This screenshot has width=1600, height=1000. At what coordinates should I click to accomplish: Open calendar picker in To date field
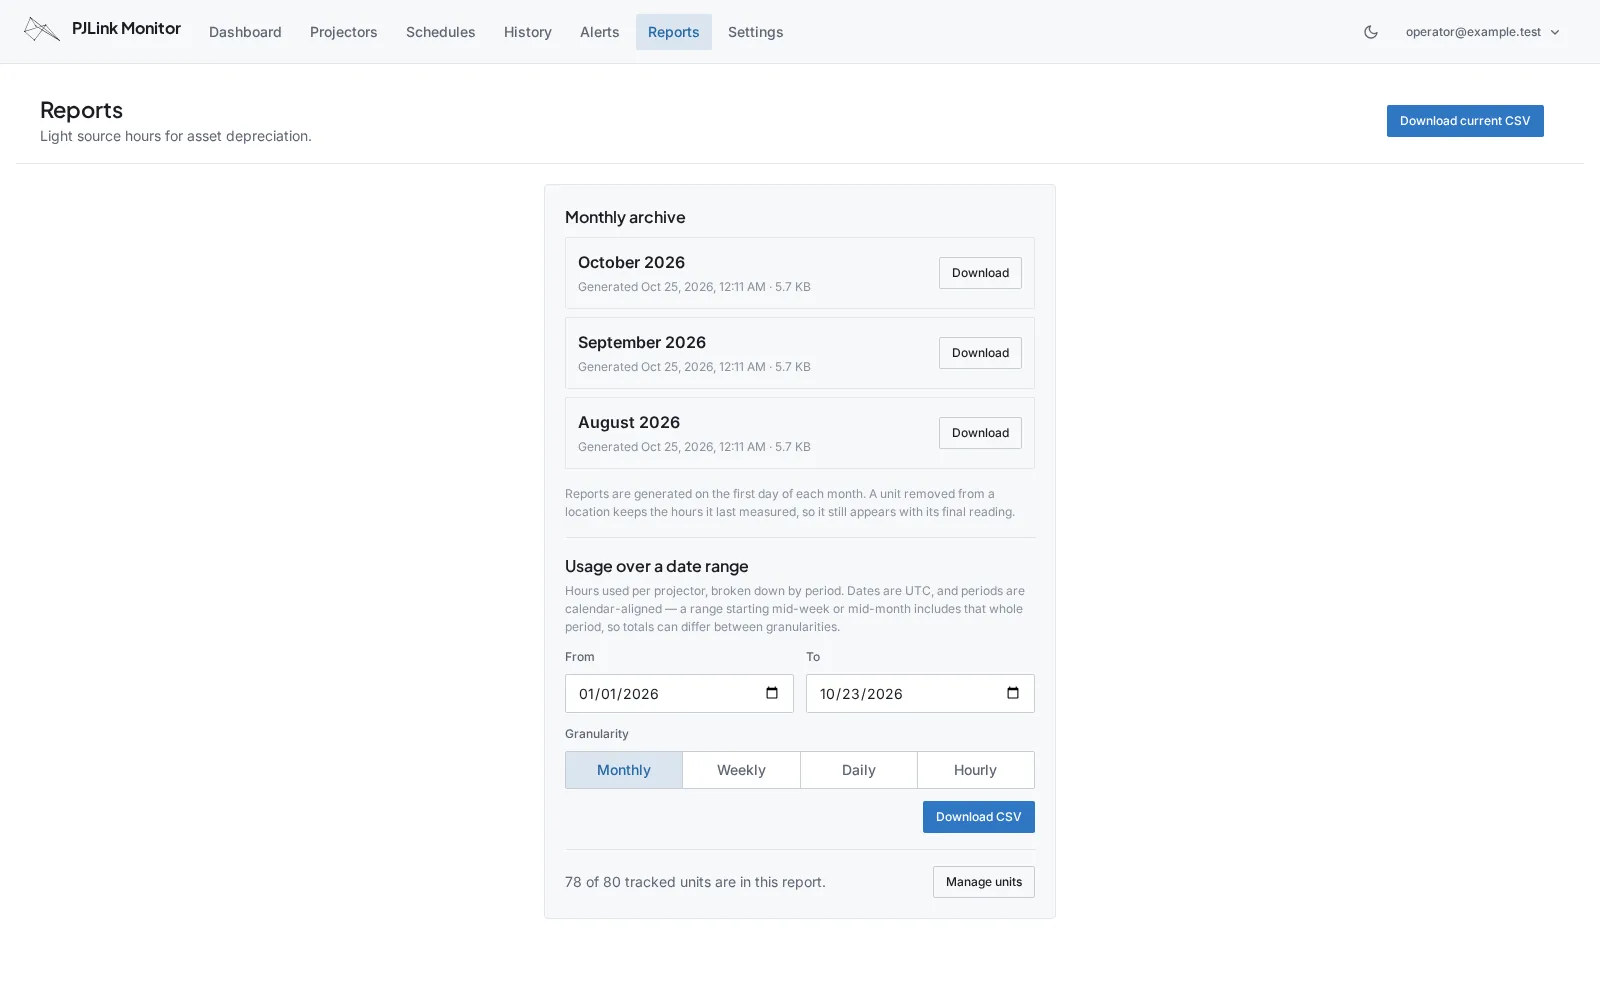point(1013,693)
